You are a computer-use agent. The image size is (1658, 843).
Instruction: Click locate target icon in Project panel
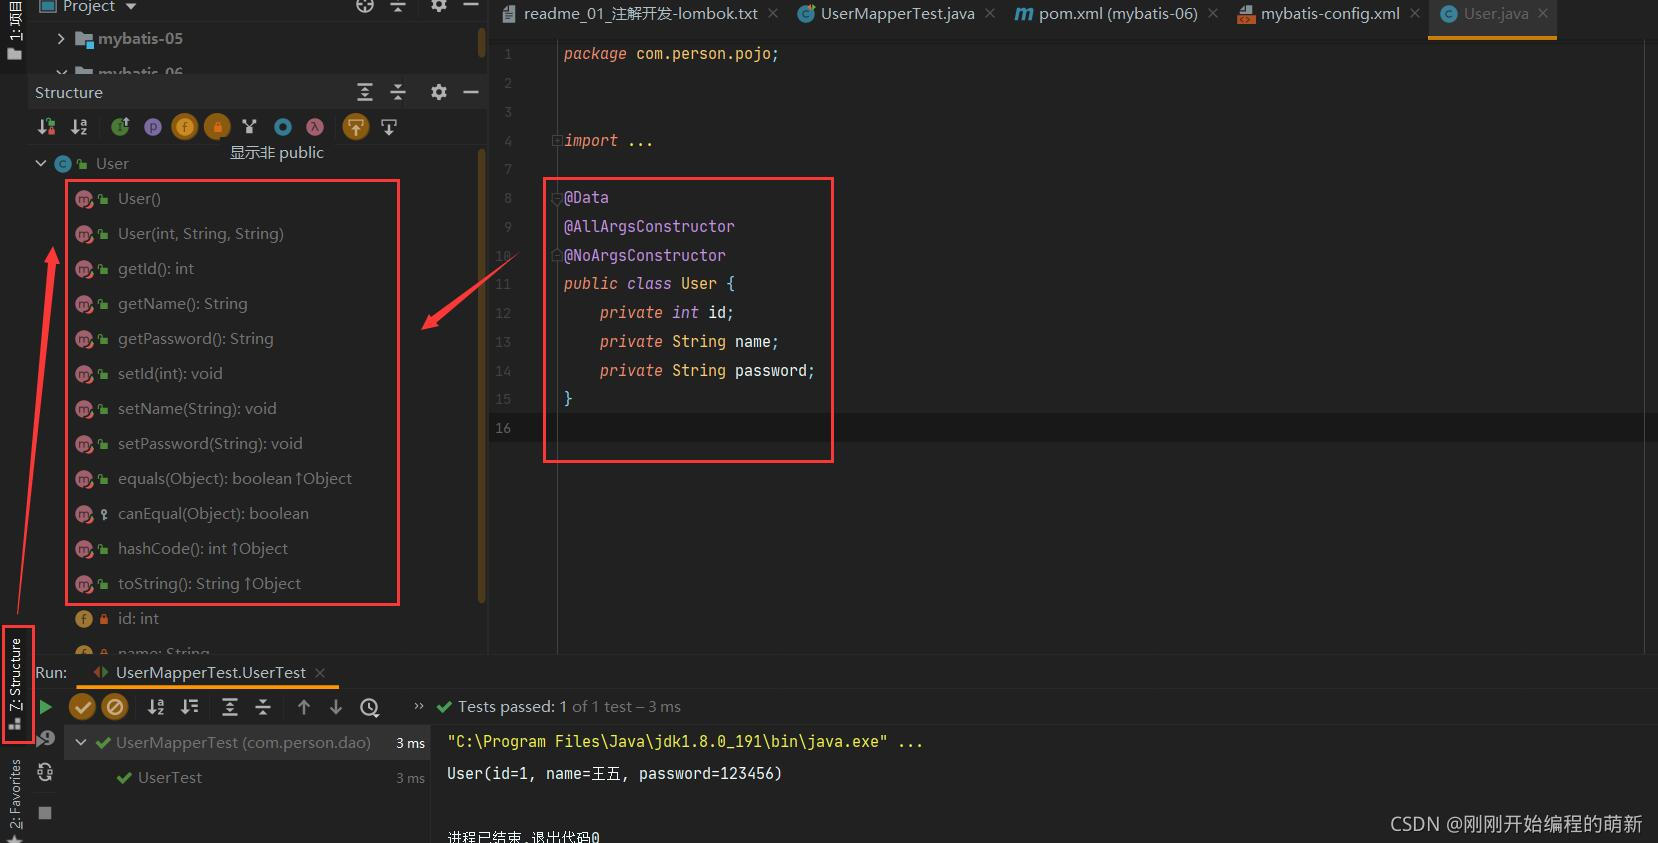click(x=365, y=6)
